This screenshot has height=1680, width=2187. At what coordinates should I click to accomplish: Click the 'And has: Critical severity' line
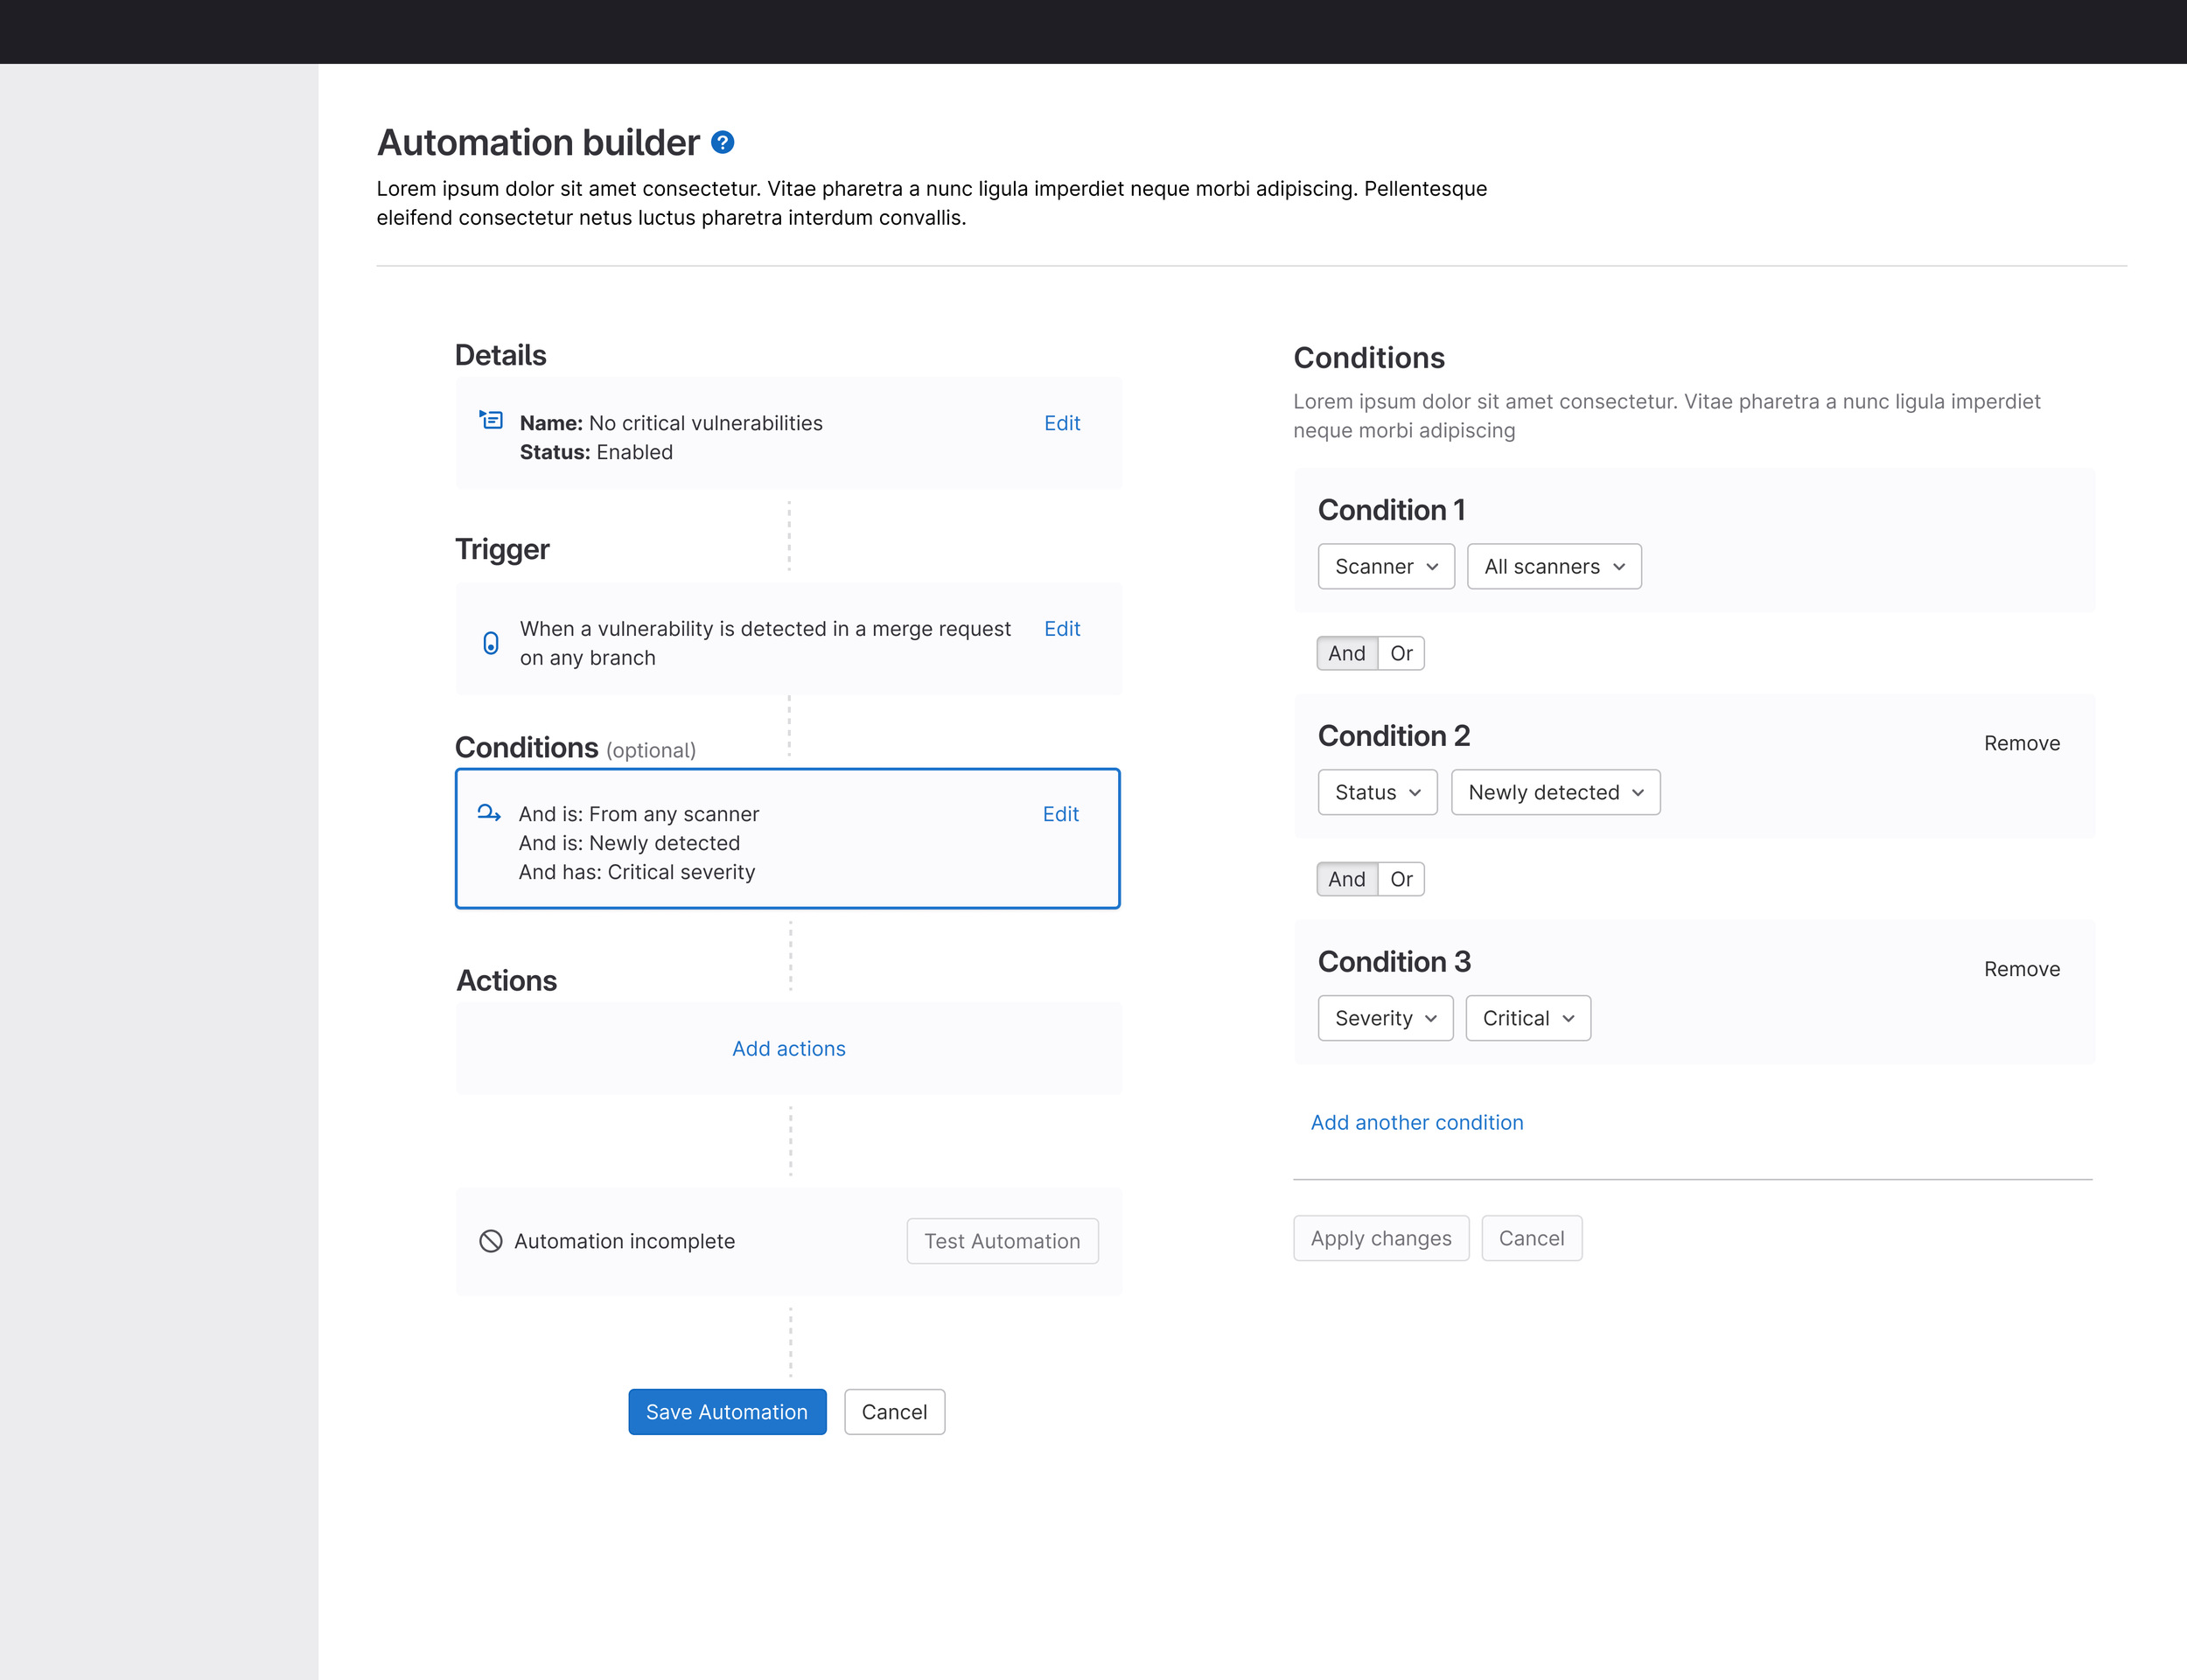[x=637, y=872]
